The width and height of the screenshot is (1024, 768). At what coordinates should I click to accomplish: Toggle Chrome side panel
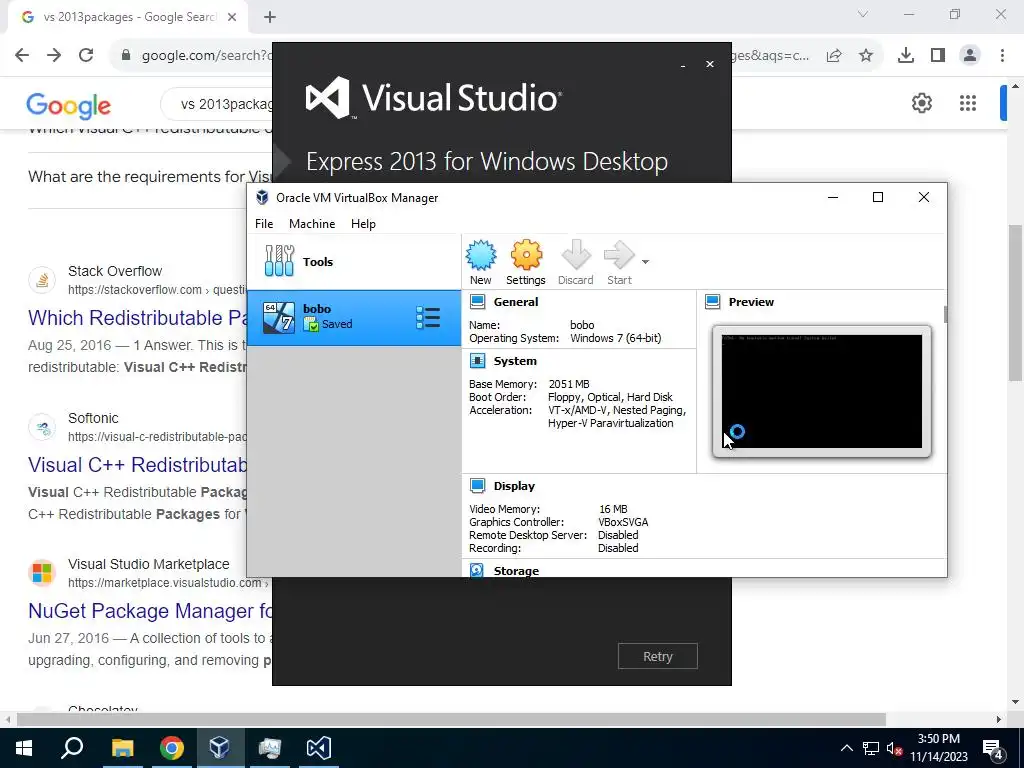tap(938, 56)
